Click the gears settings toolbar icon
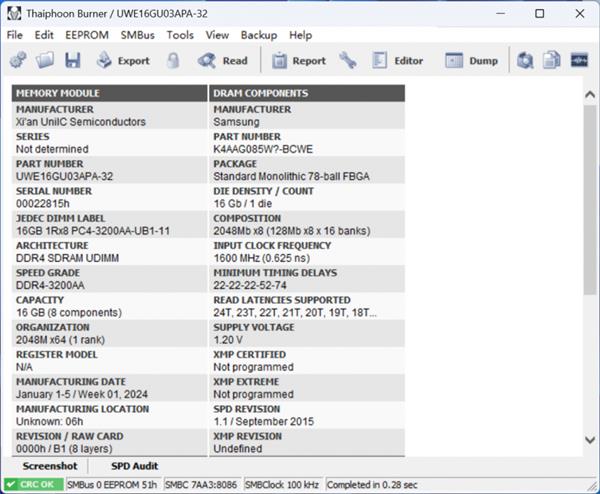Image resolution: width=600 pixels, height=494 pixels. [x=18, y=60]
